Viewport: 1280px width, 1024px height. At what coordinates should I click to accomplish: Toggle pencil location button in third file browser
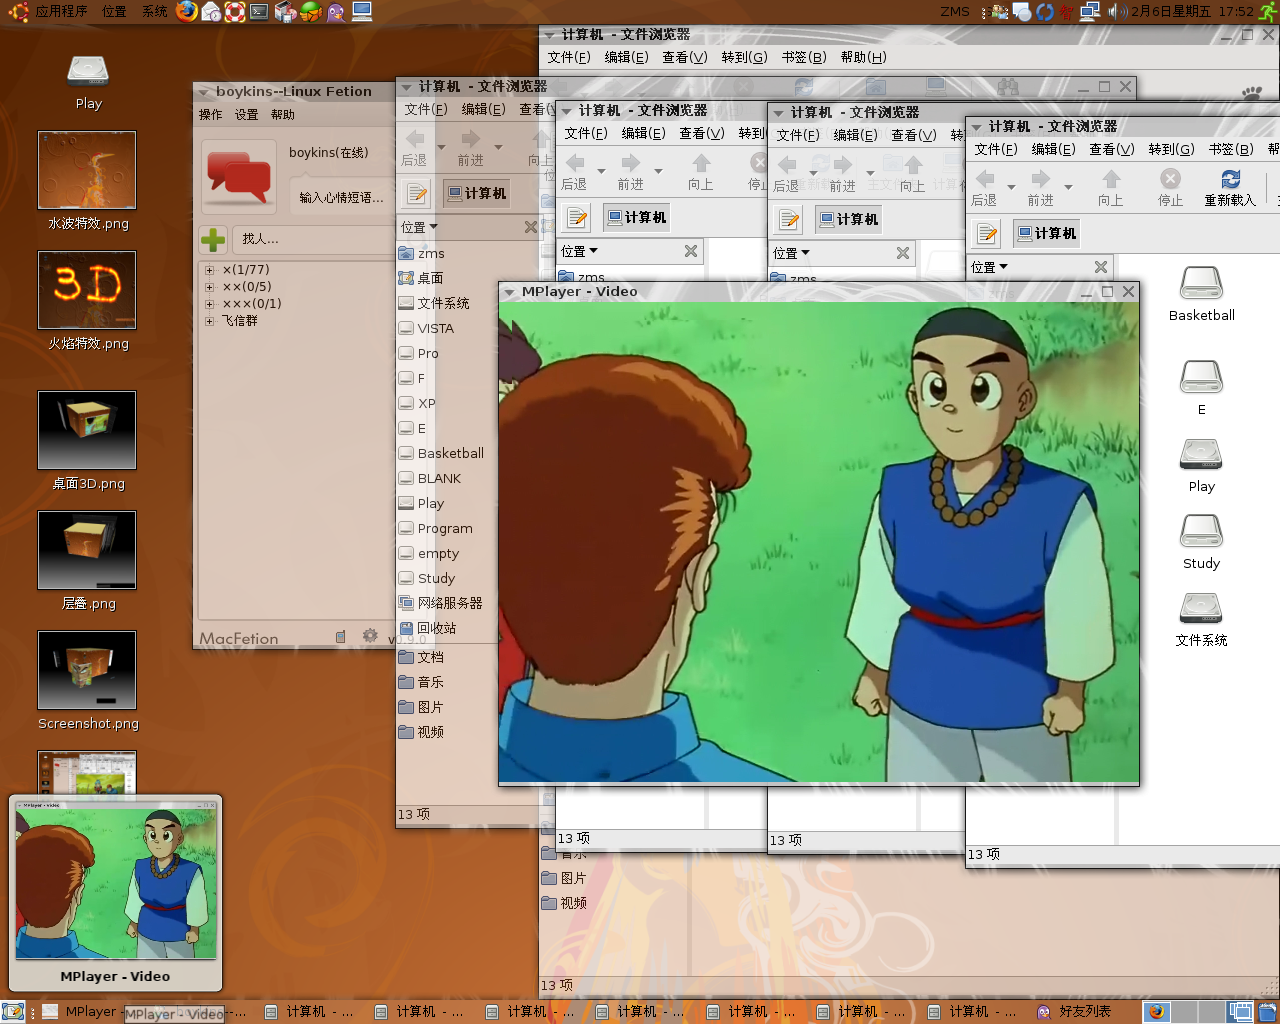click(x=789, y=219)
